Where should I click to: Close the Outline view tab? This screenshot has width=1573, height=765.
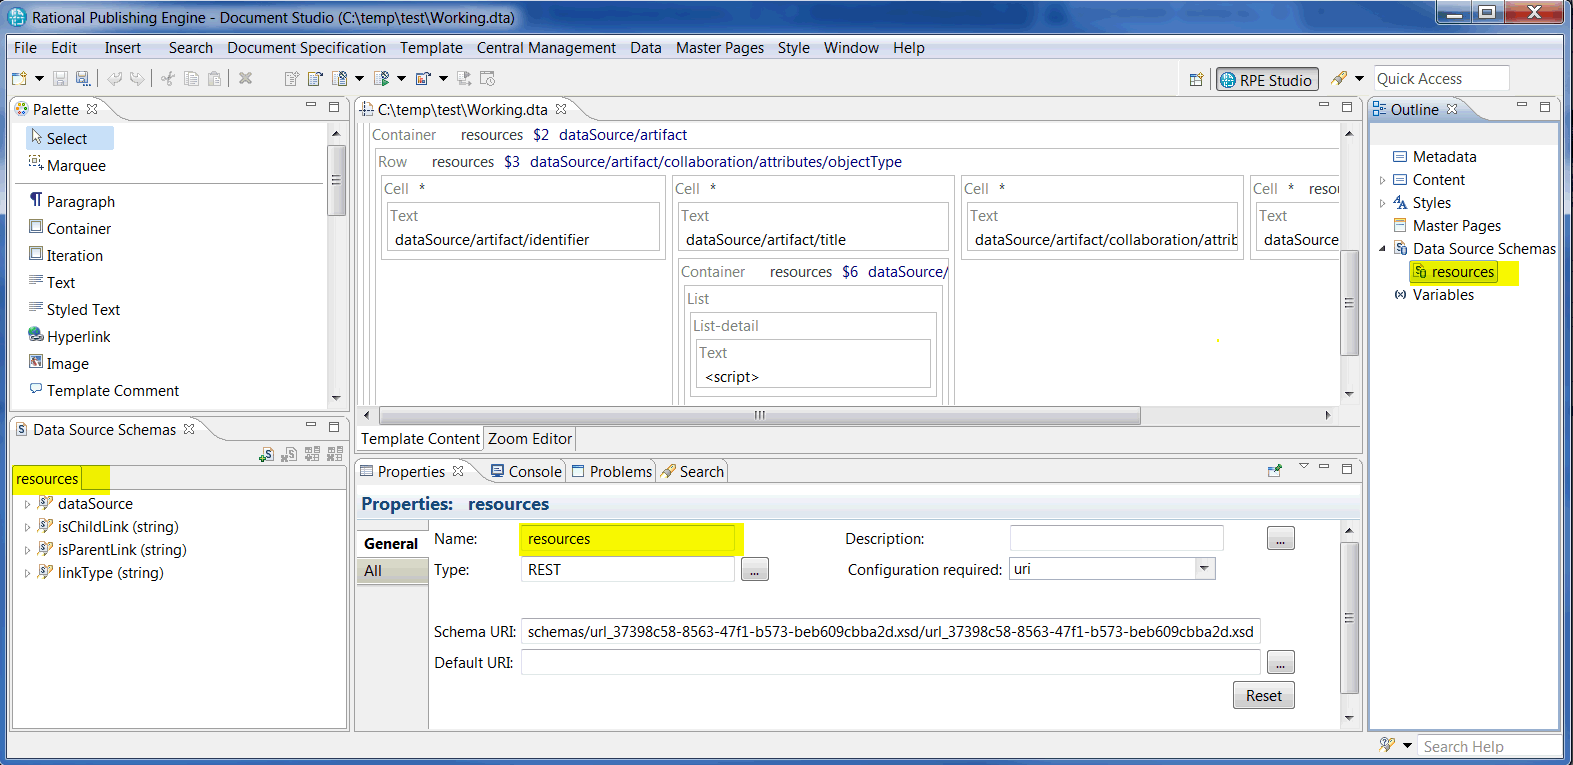[x=1452, y=109]
